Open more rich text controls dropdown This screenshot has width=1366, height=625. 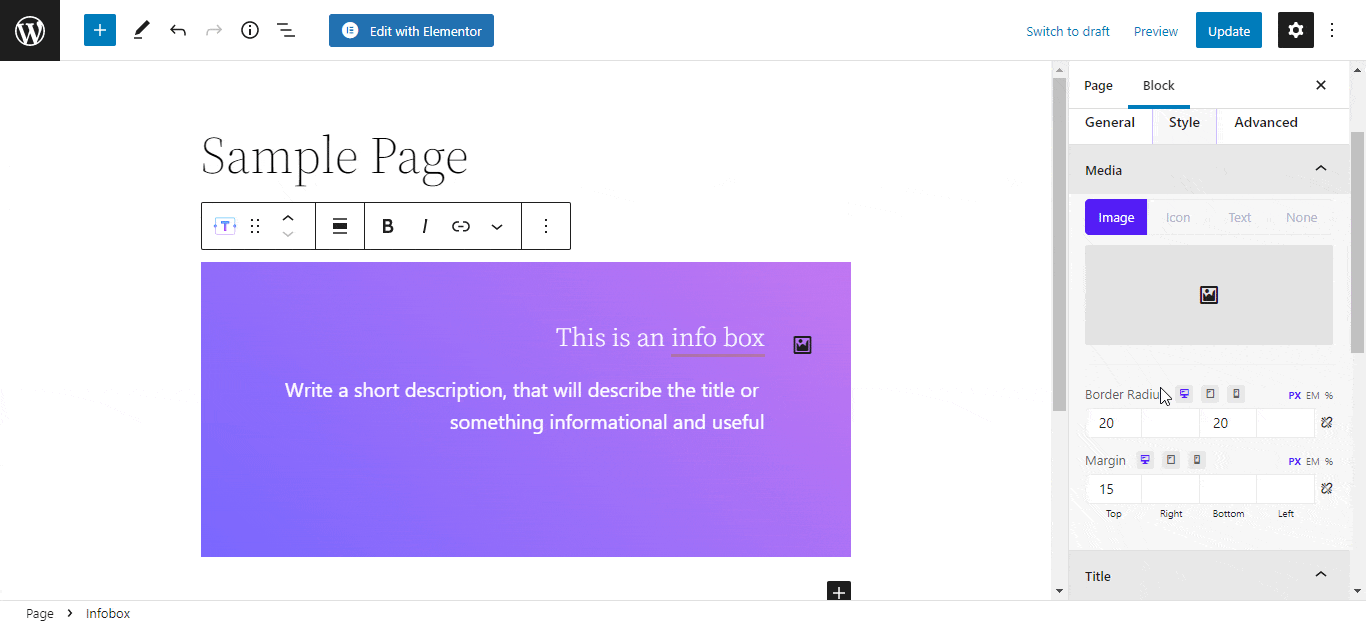[497, 226]
